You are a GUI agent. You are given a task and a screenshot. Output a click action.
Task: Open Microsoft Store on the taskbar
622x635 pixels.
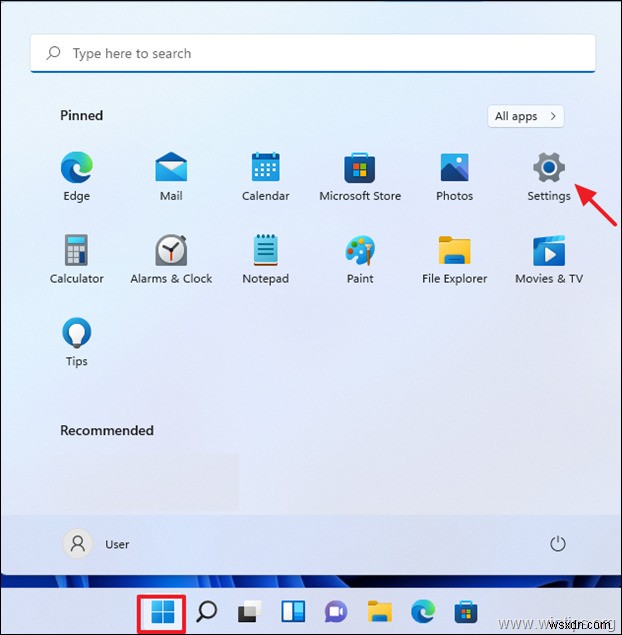[x=466, y=612]
